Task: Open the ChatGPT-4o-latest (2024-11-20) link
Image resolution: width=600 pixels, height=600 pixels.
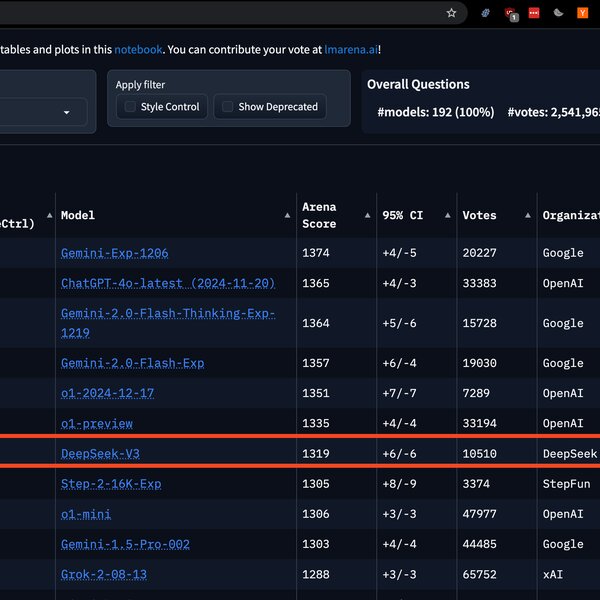Action: click(x=168, y=283)
